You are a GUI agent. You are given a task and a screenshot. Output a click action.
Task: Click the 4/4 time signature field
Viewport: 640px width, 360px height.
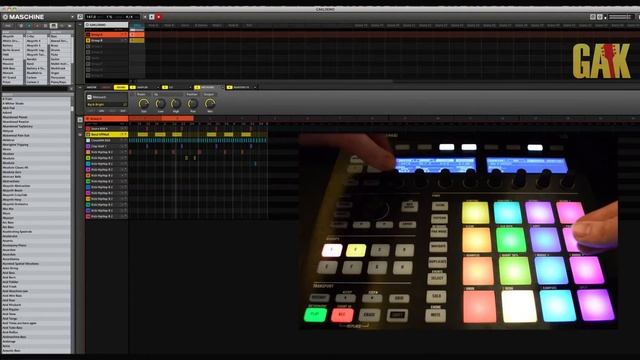click(x=129, y=17)
